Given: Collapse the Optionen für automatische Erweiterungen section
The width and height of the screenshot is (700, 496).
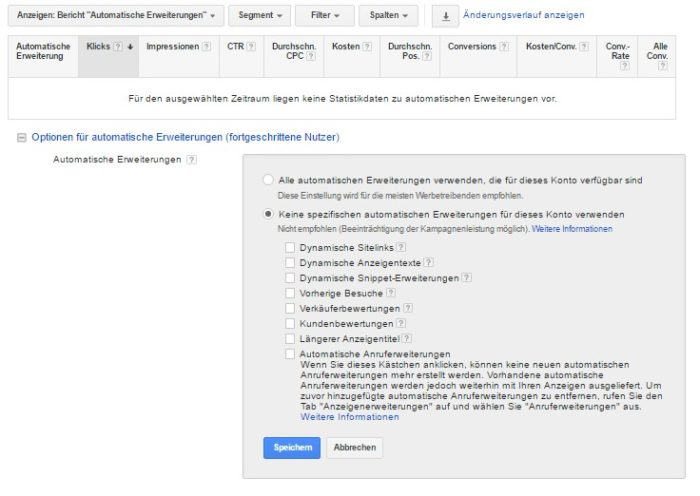Looking at the screenshot, I should coord(21,137).
